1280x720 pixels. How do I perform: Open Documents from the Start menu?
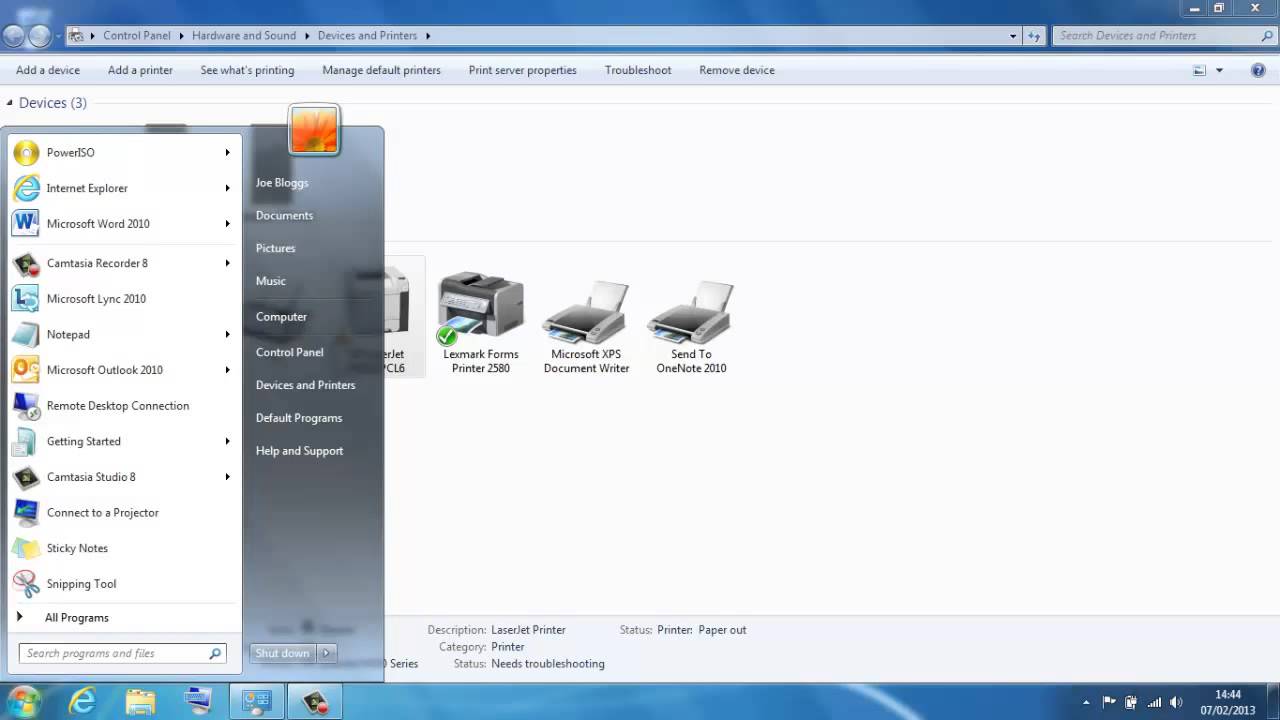click(284, 216)
